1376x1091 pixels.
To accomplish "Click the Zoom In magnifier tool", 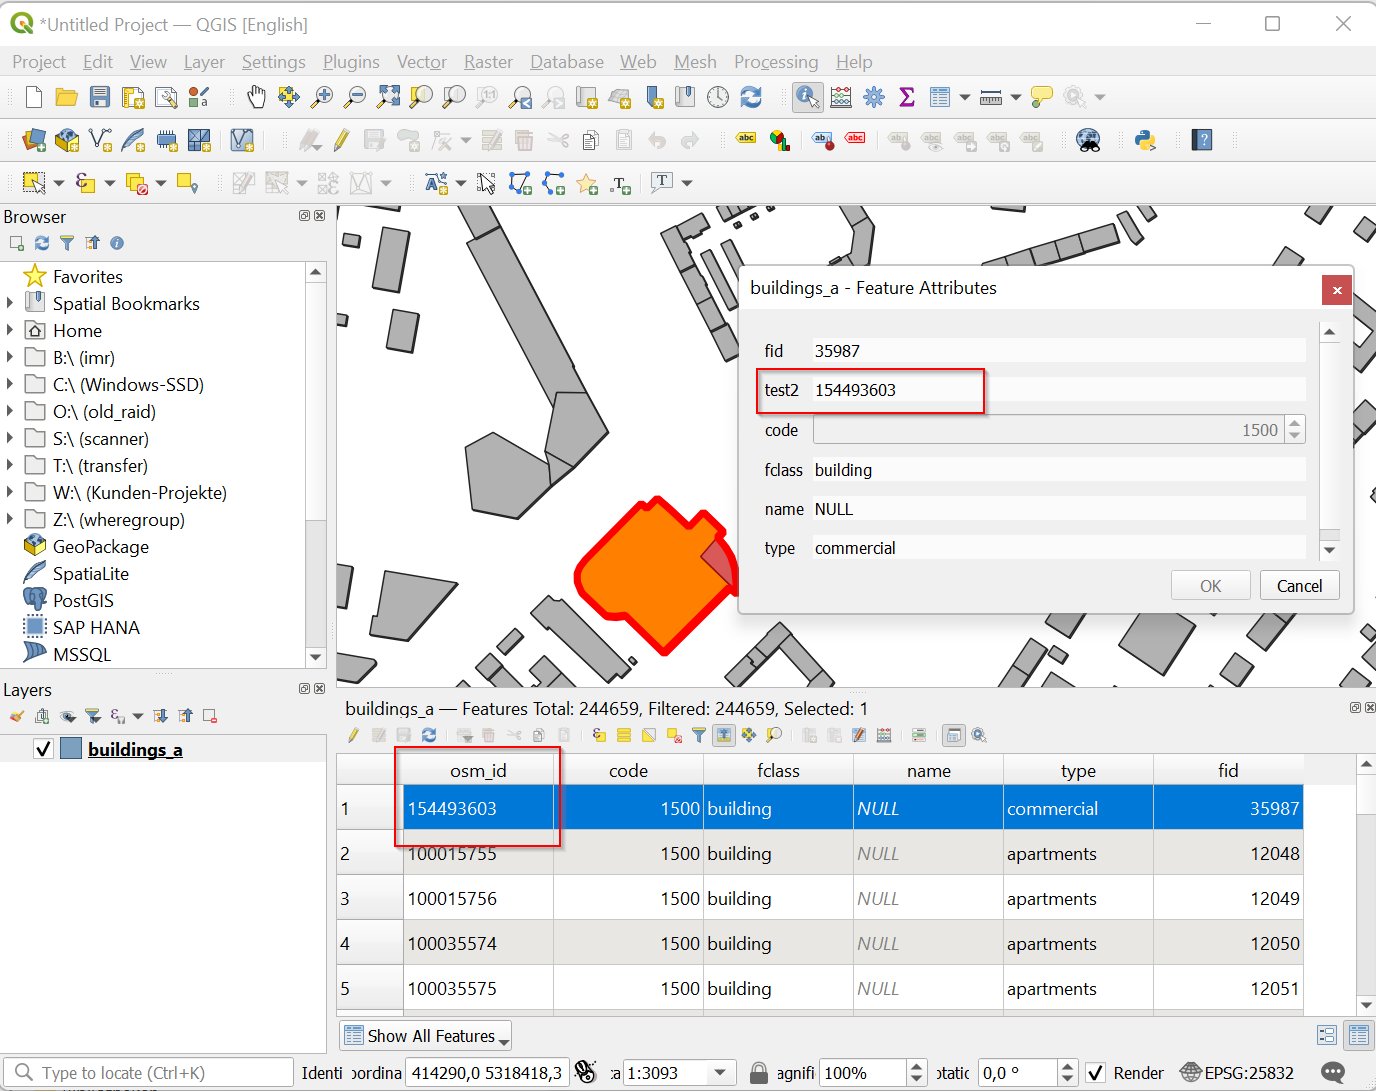I will [x=322, y=97].
